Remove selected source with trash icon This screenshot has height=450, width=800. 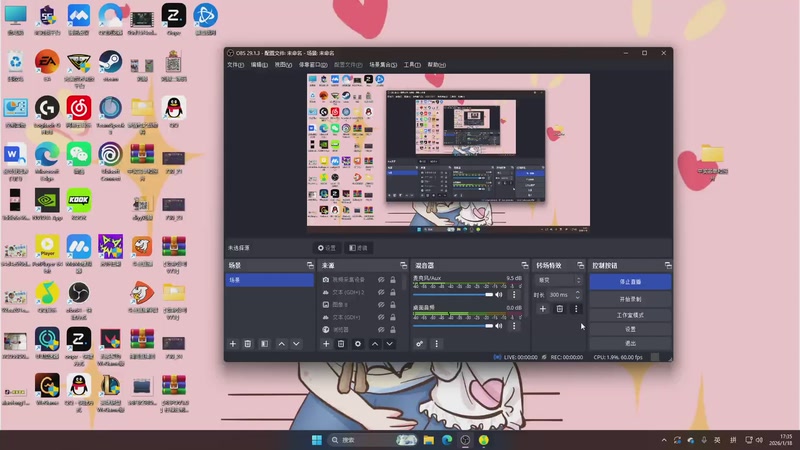tap(341, 344)
